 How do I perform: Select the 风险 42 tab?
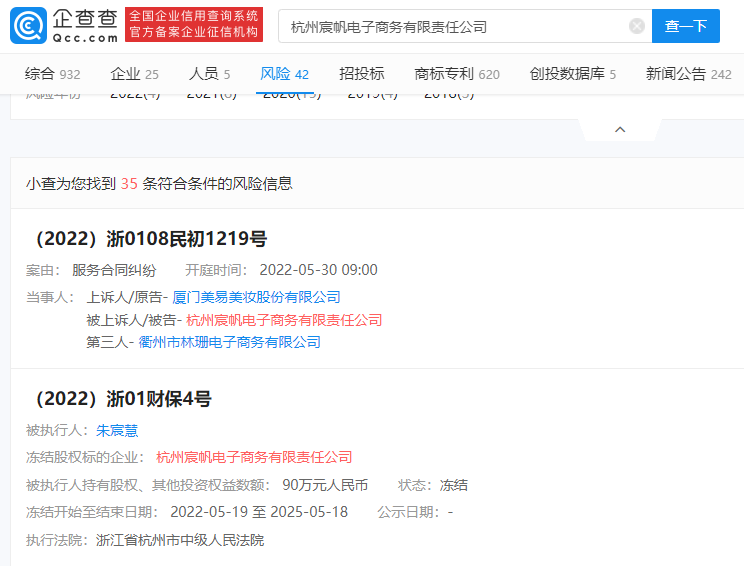click(284, 74)
